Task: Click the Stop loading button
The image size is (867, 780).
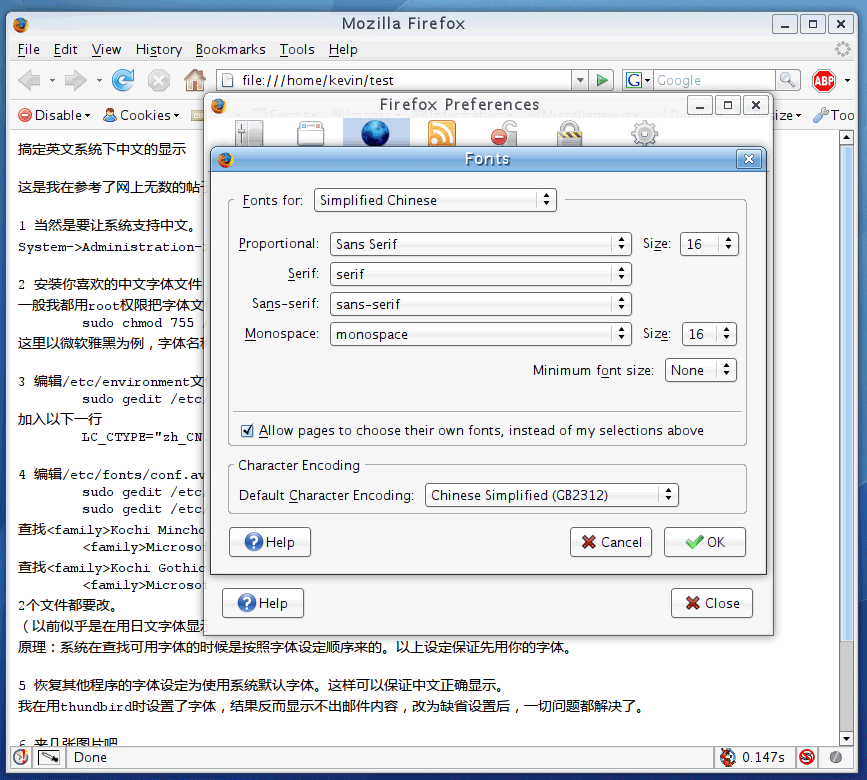Action: tap(159, 81)
